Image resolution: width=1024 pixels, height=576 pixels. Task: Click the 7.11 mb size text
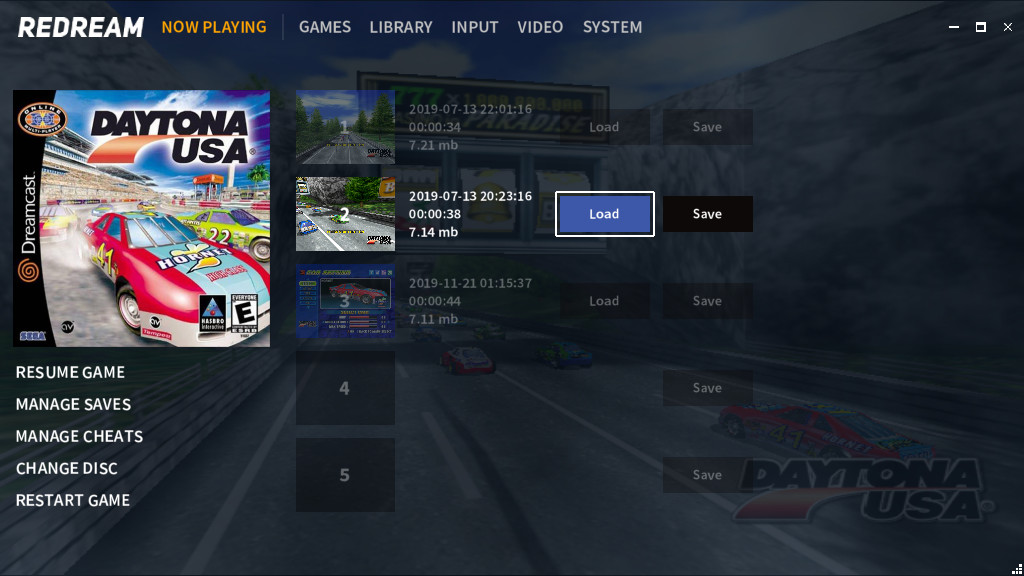click(x=433, y=319)
